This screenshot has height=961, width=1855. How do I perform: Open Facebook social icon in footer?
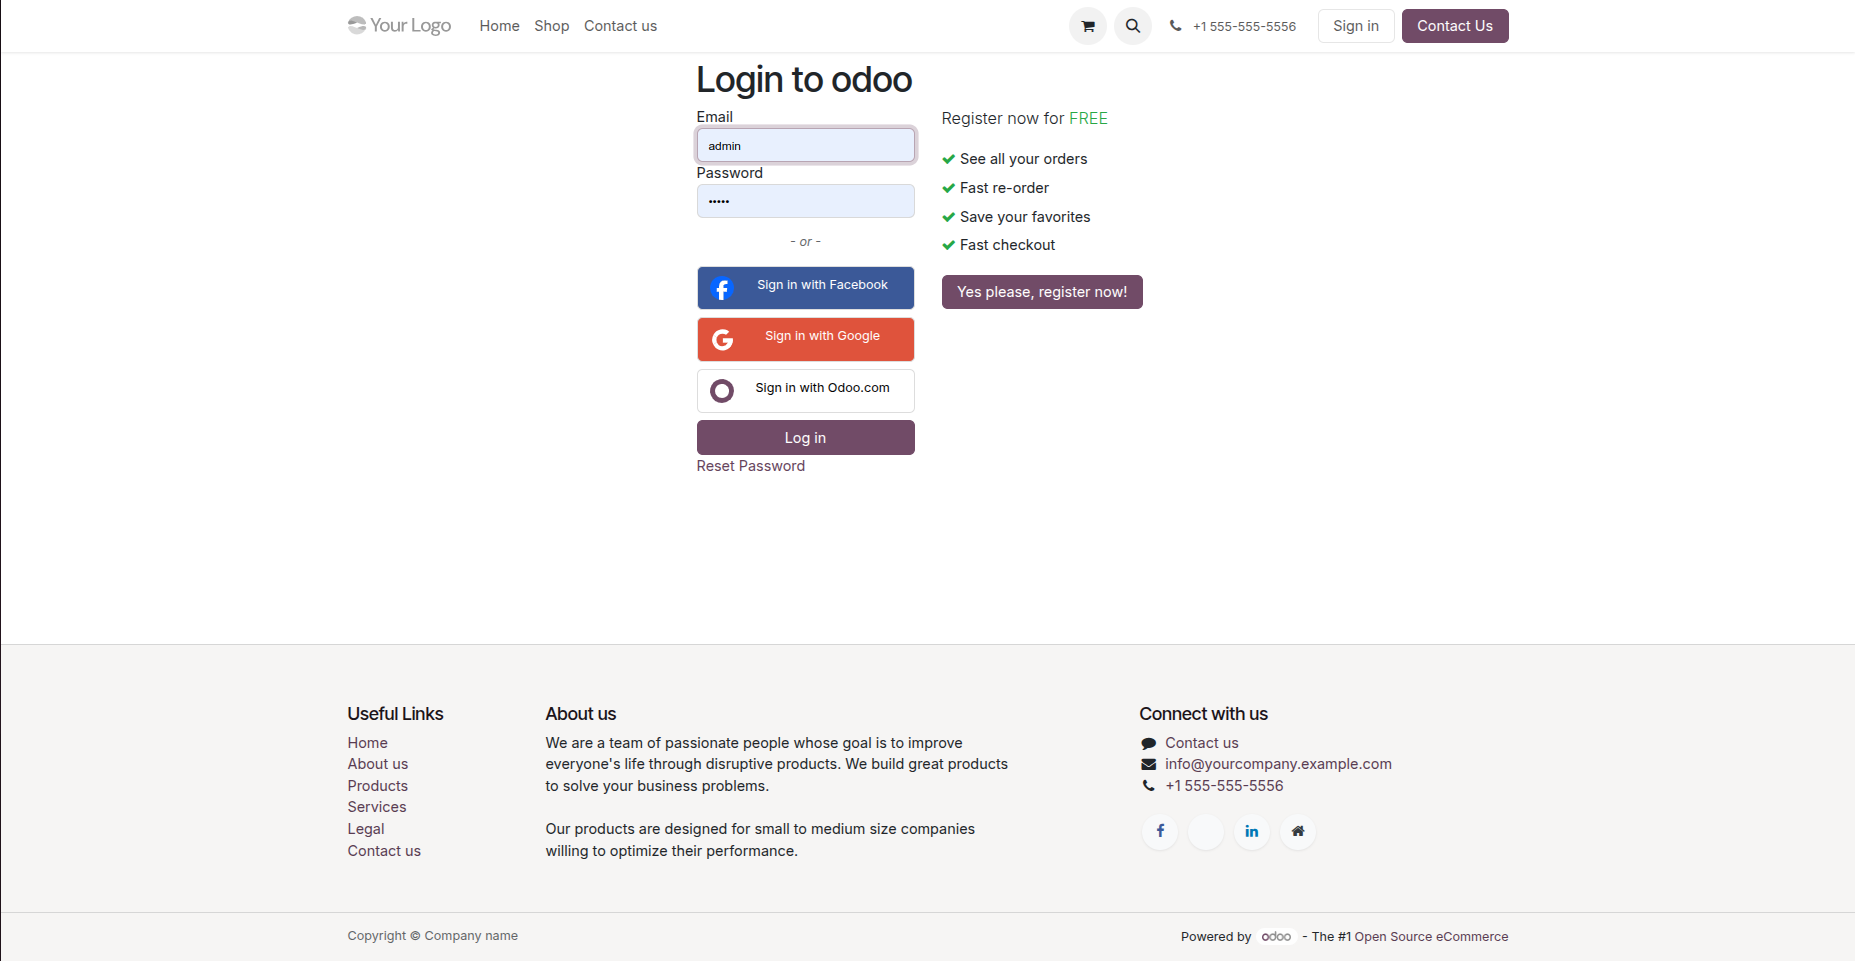click(x=1160, y=831)
